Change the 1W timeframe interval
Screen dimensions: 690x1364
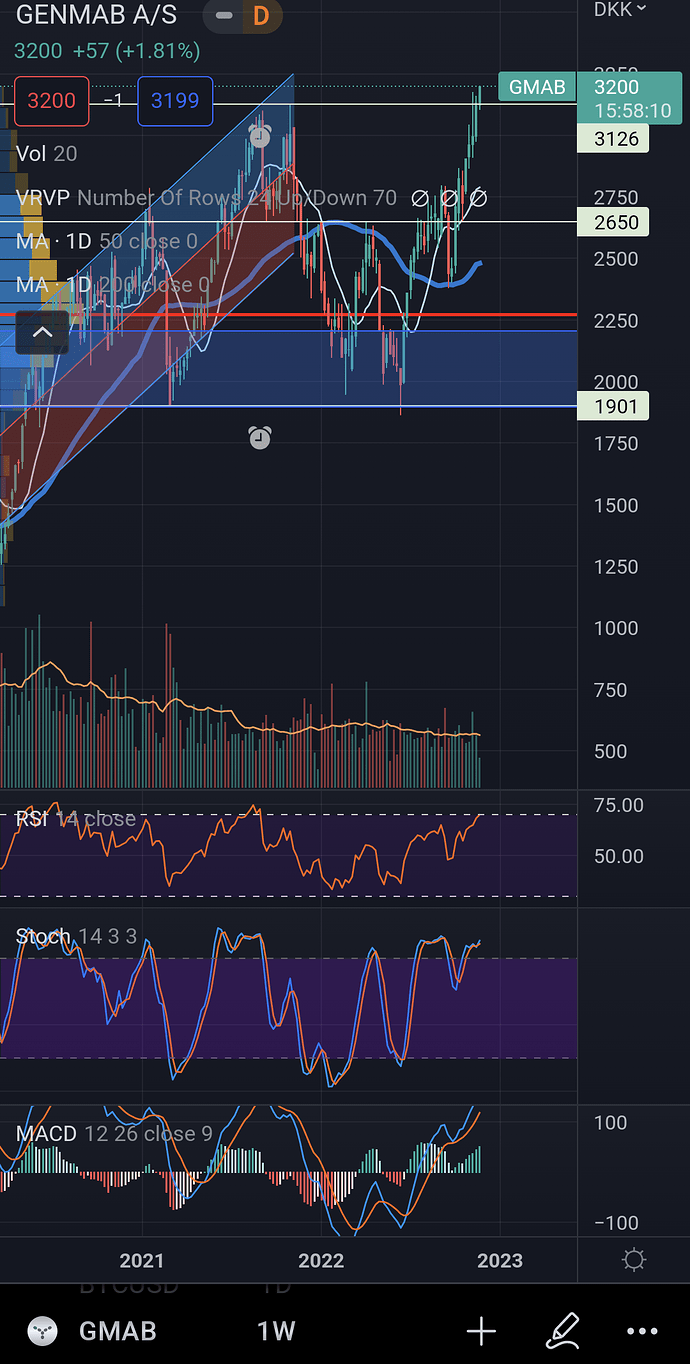276,1331
